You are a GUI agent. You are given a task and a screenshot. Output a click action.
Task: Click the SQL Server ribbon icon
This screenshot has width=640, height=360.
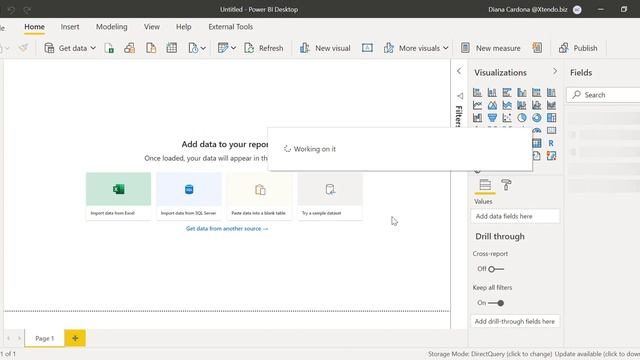pyautogui.click(x=151, y=48)
